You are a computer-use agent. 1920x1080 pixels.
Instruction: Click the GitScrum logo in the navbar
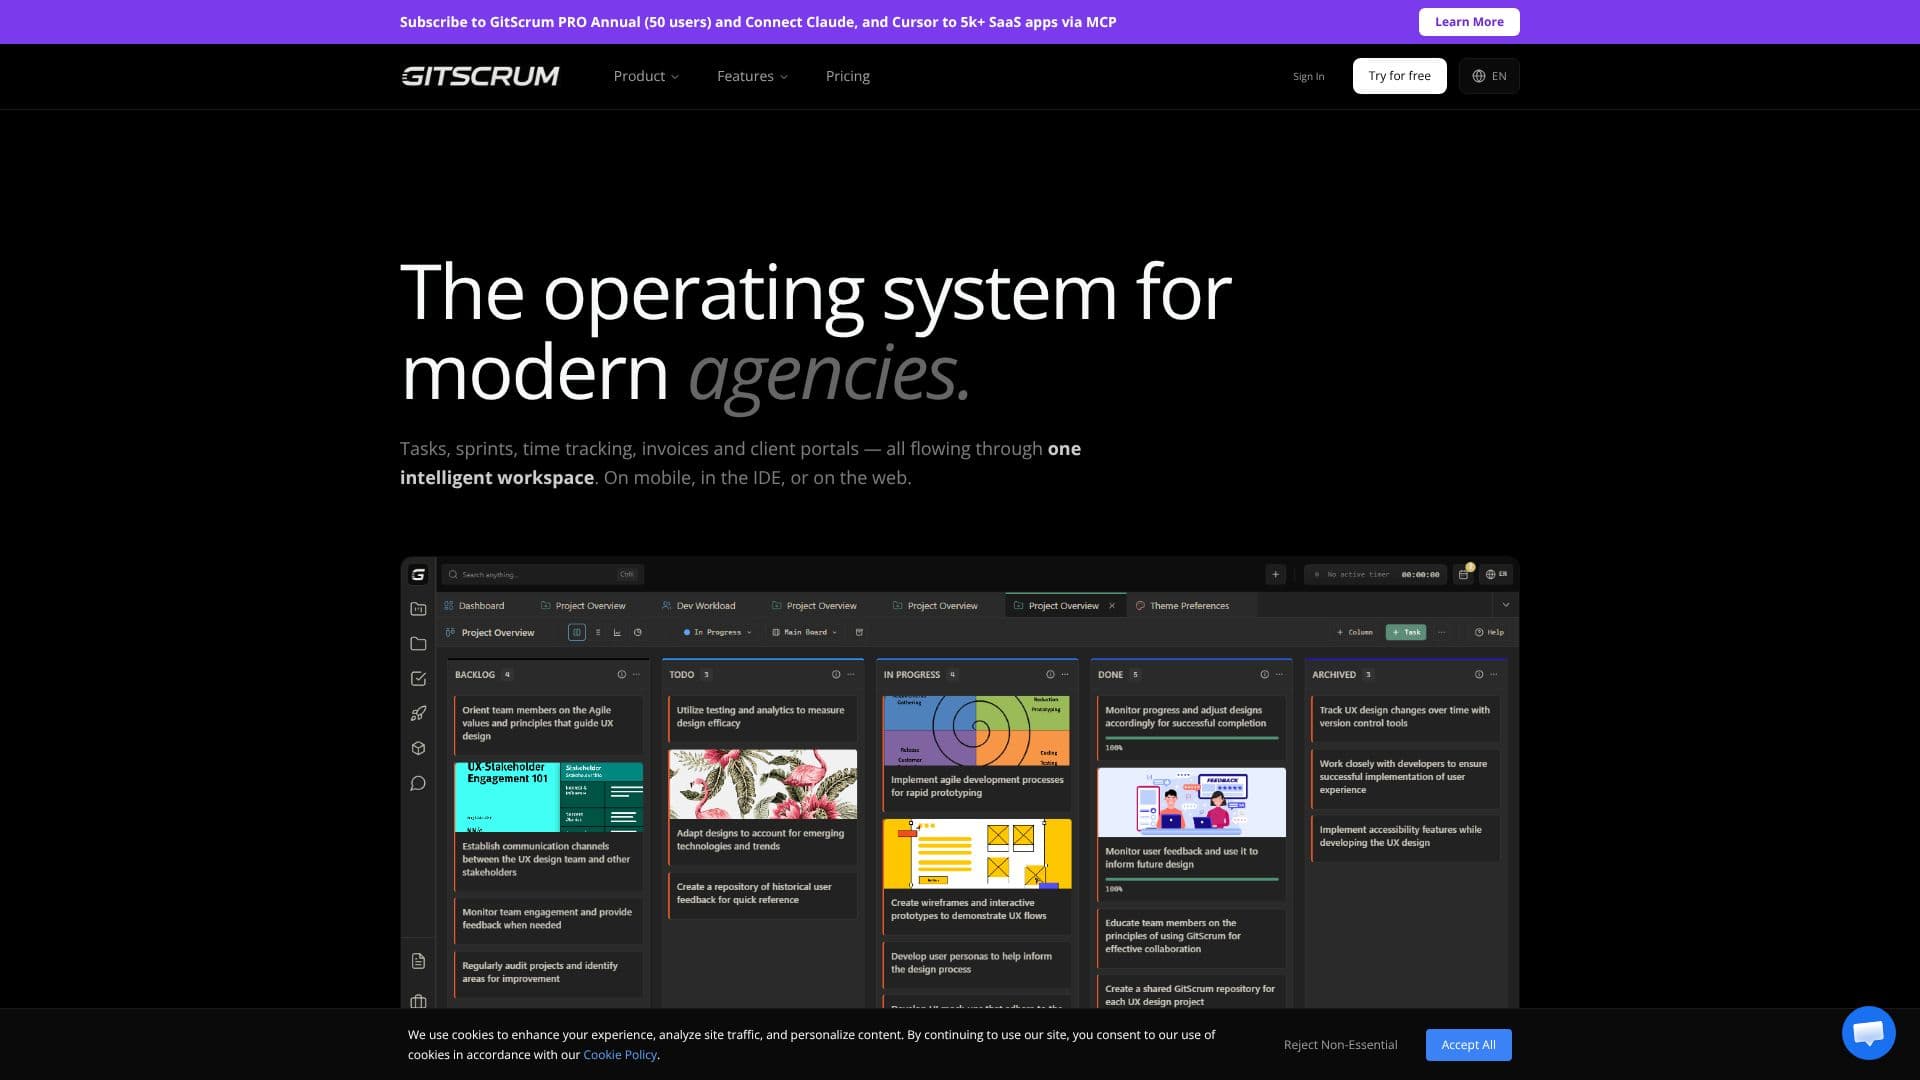point(480,76)
